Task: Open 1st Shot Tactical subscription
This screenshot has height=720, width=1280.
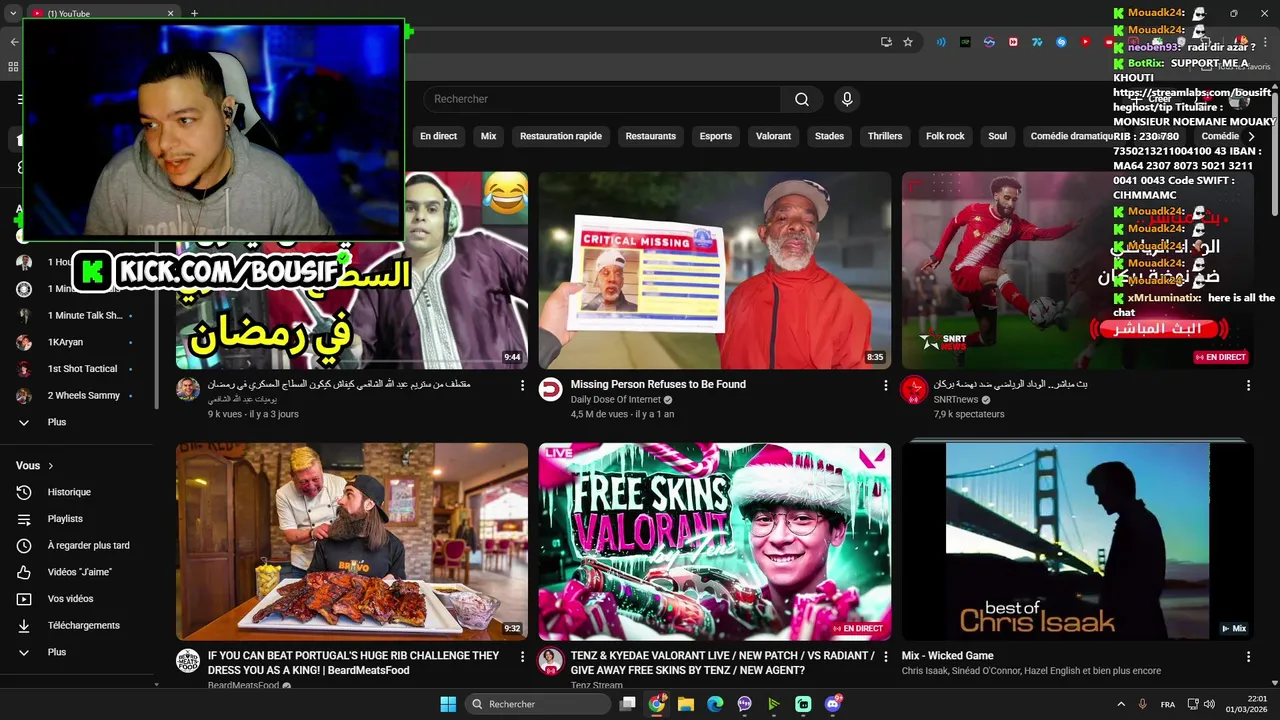Action: click(x=82, y=369)
